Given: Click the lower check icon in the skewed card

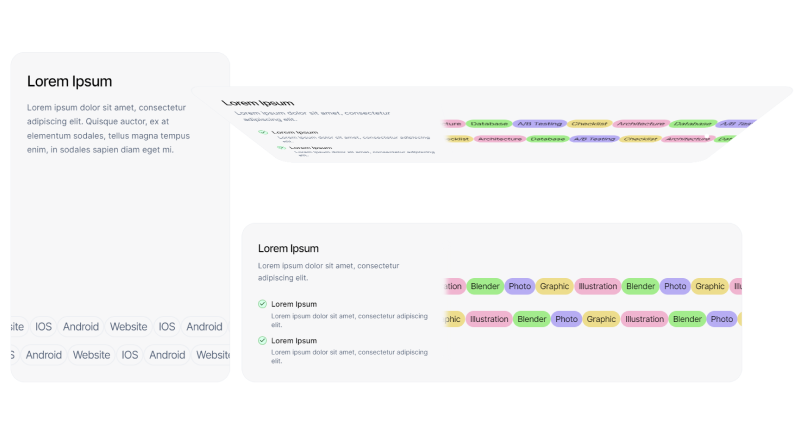Looking at the screenshot, I should (x=283, y=148).
